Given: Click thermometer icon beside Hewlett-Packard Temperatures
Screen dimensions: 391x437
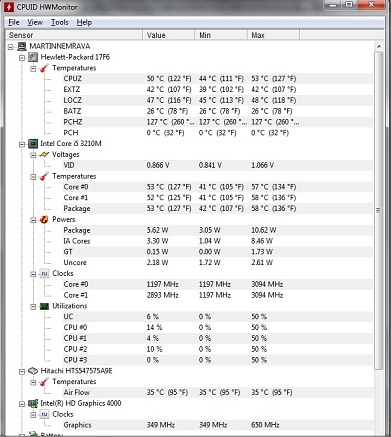Looking at the screenshot, I should [x=44, y=68].
